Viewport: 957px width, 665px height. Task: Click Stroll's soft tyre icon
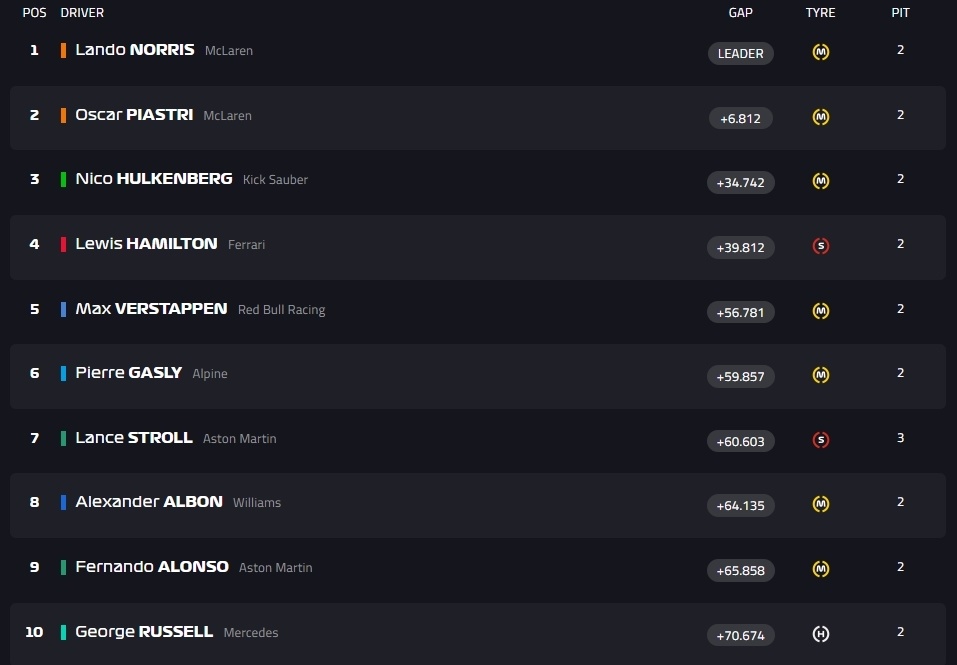820,440
